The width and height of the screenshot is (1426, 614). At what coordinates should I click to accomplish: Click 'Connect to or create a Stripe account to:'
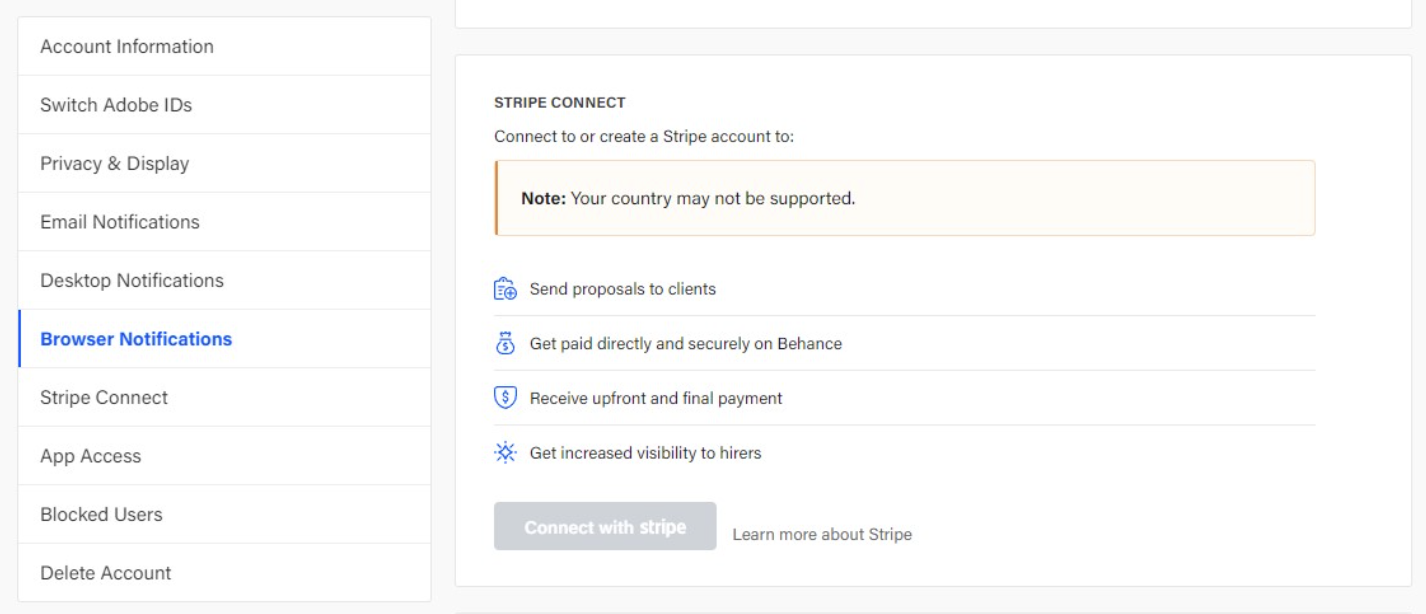click(x=644, y=136)
